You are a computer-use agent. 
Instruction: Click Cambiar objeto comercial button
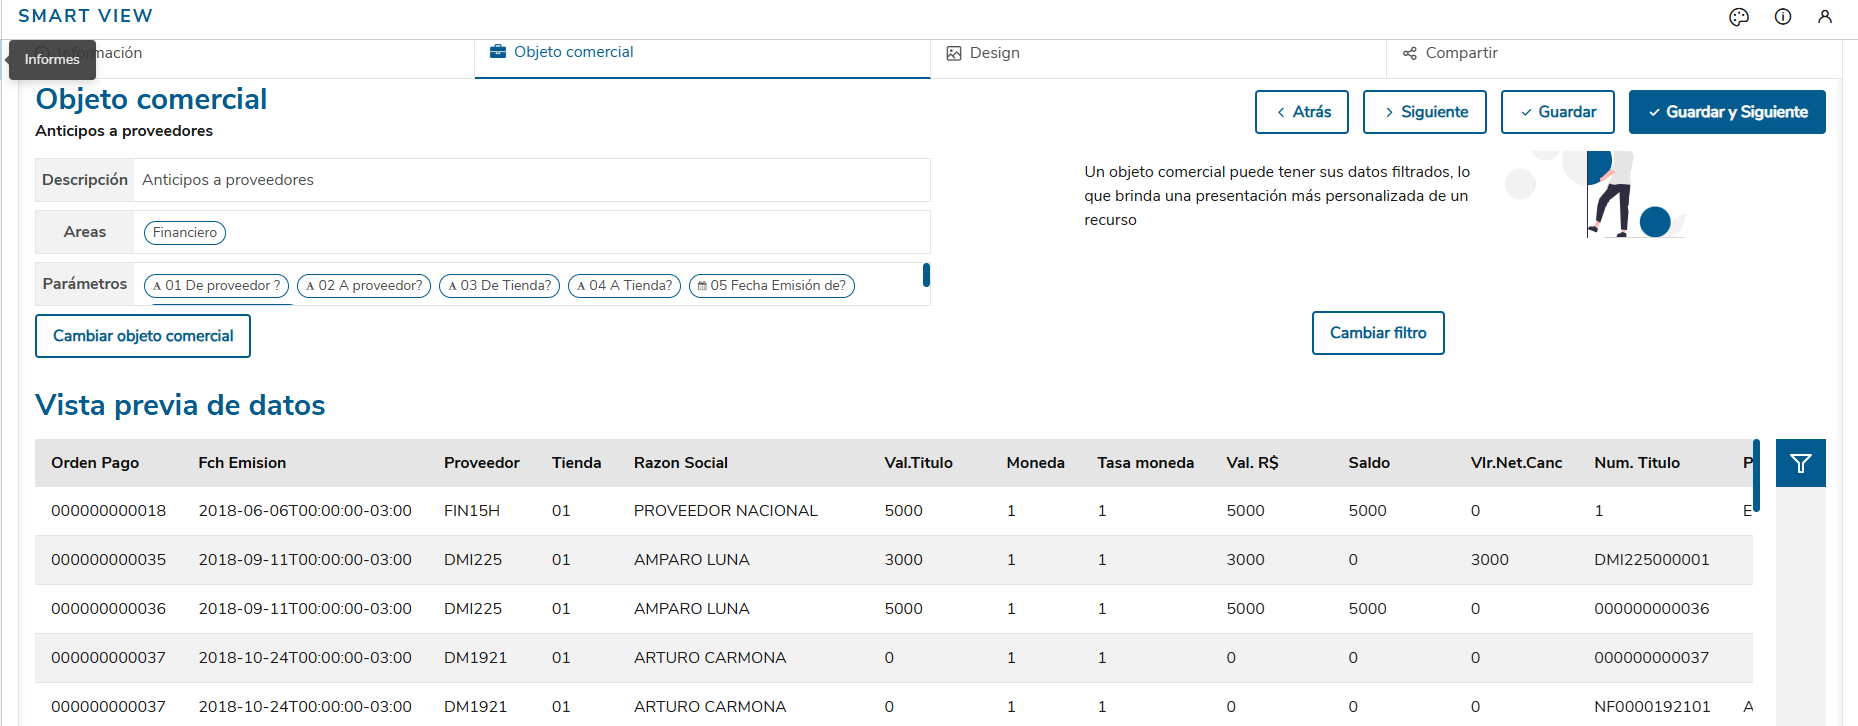pyautogui.click(x=143, y=336)
